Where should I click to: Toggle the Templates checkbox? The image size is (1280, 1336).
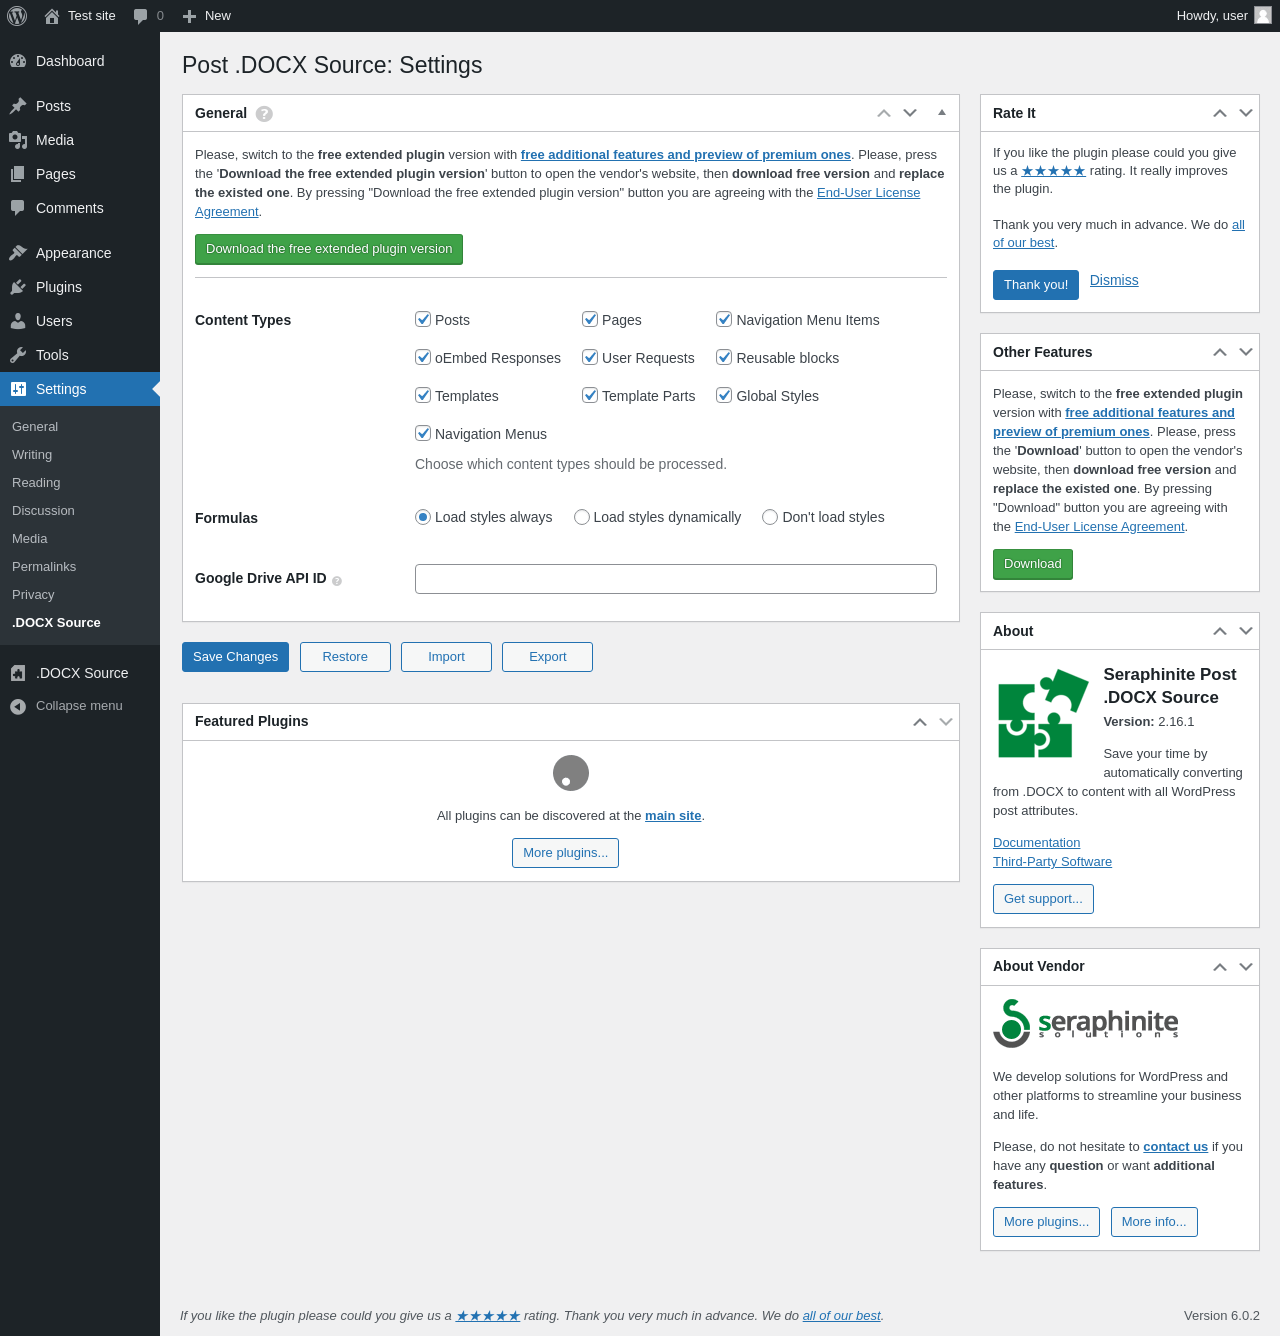tap(423, 395)
